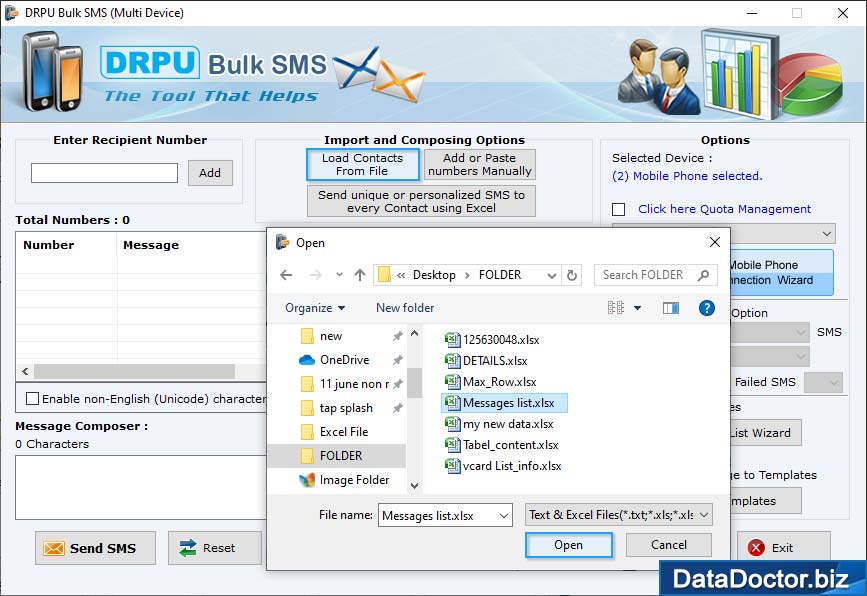The width and height of the screenshot is (867, 596).
Task: Click Desktop in the address breadcrumb
Action: point(434,275)
